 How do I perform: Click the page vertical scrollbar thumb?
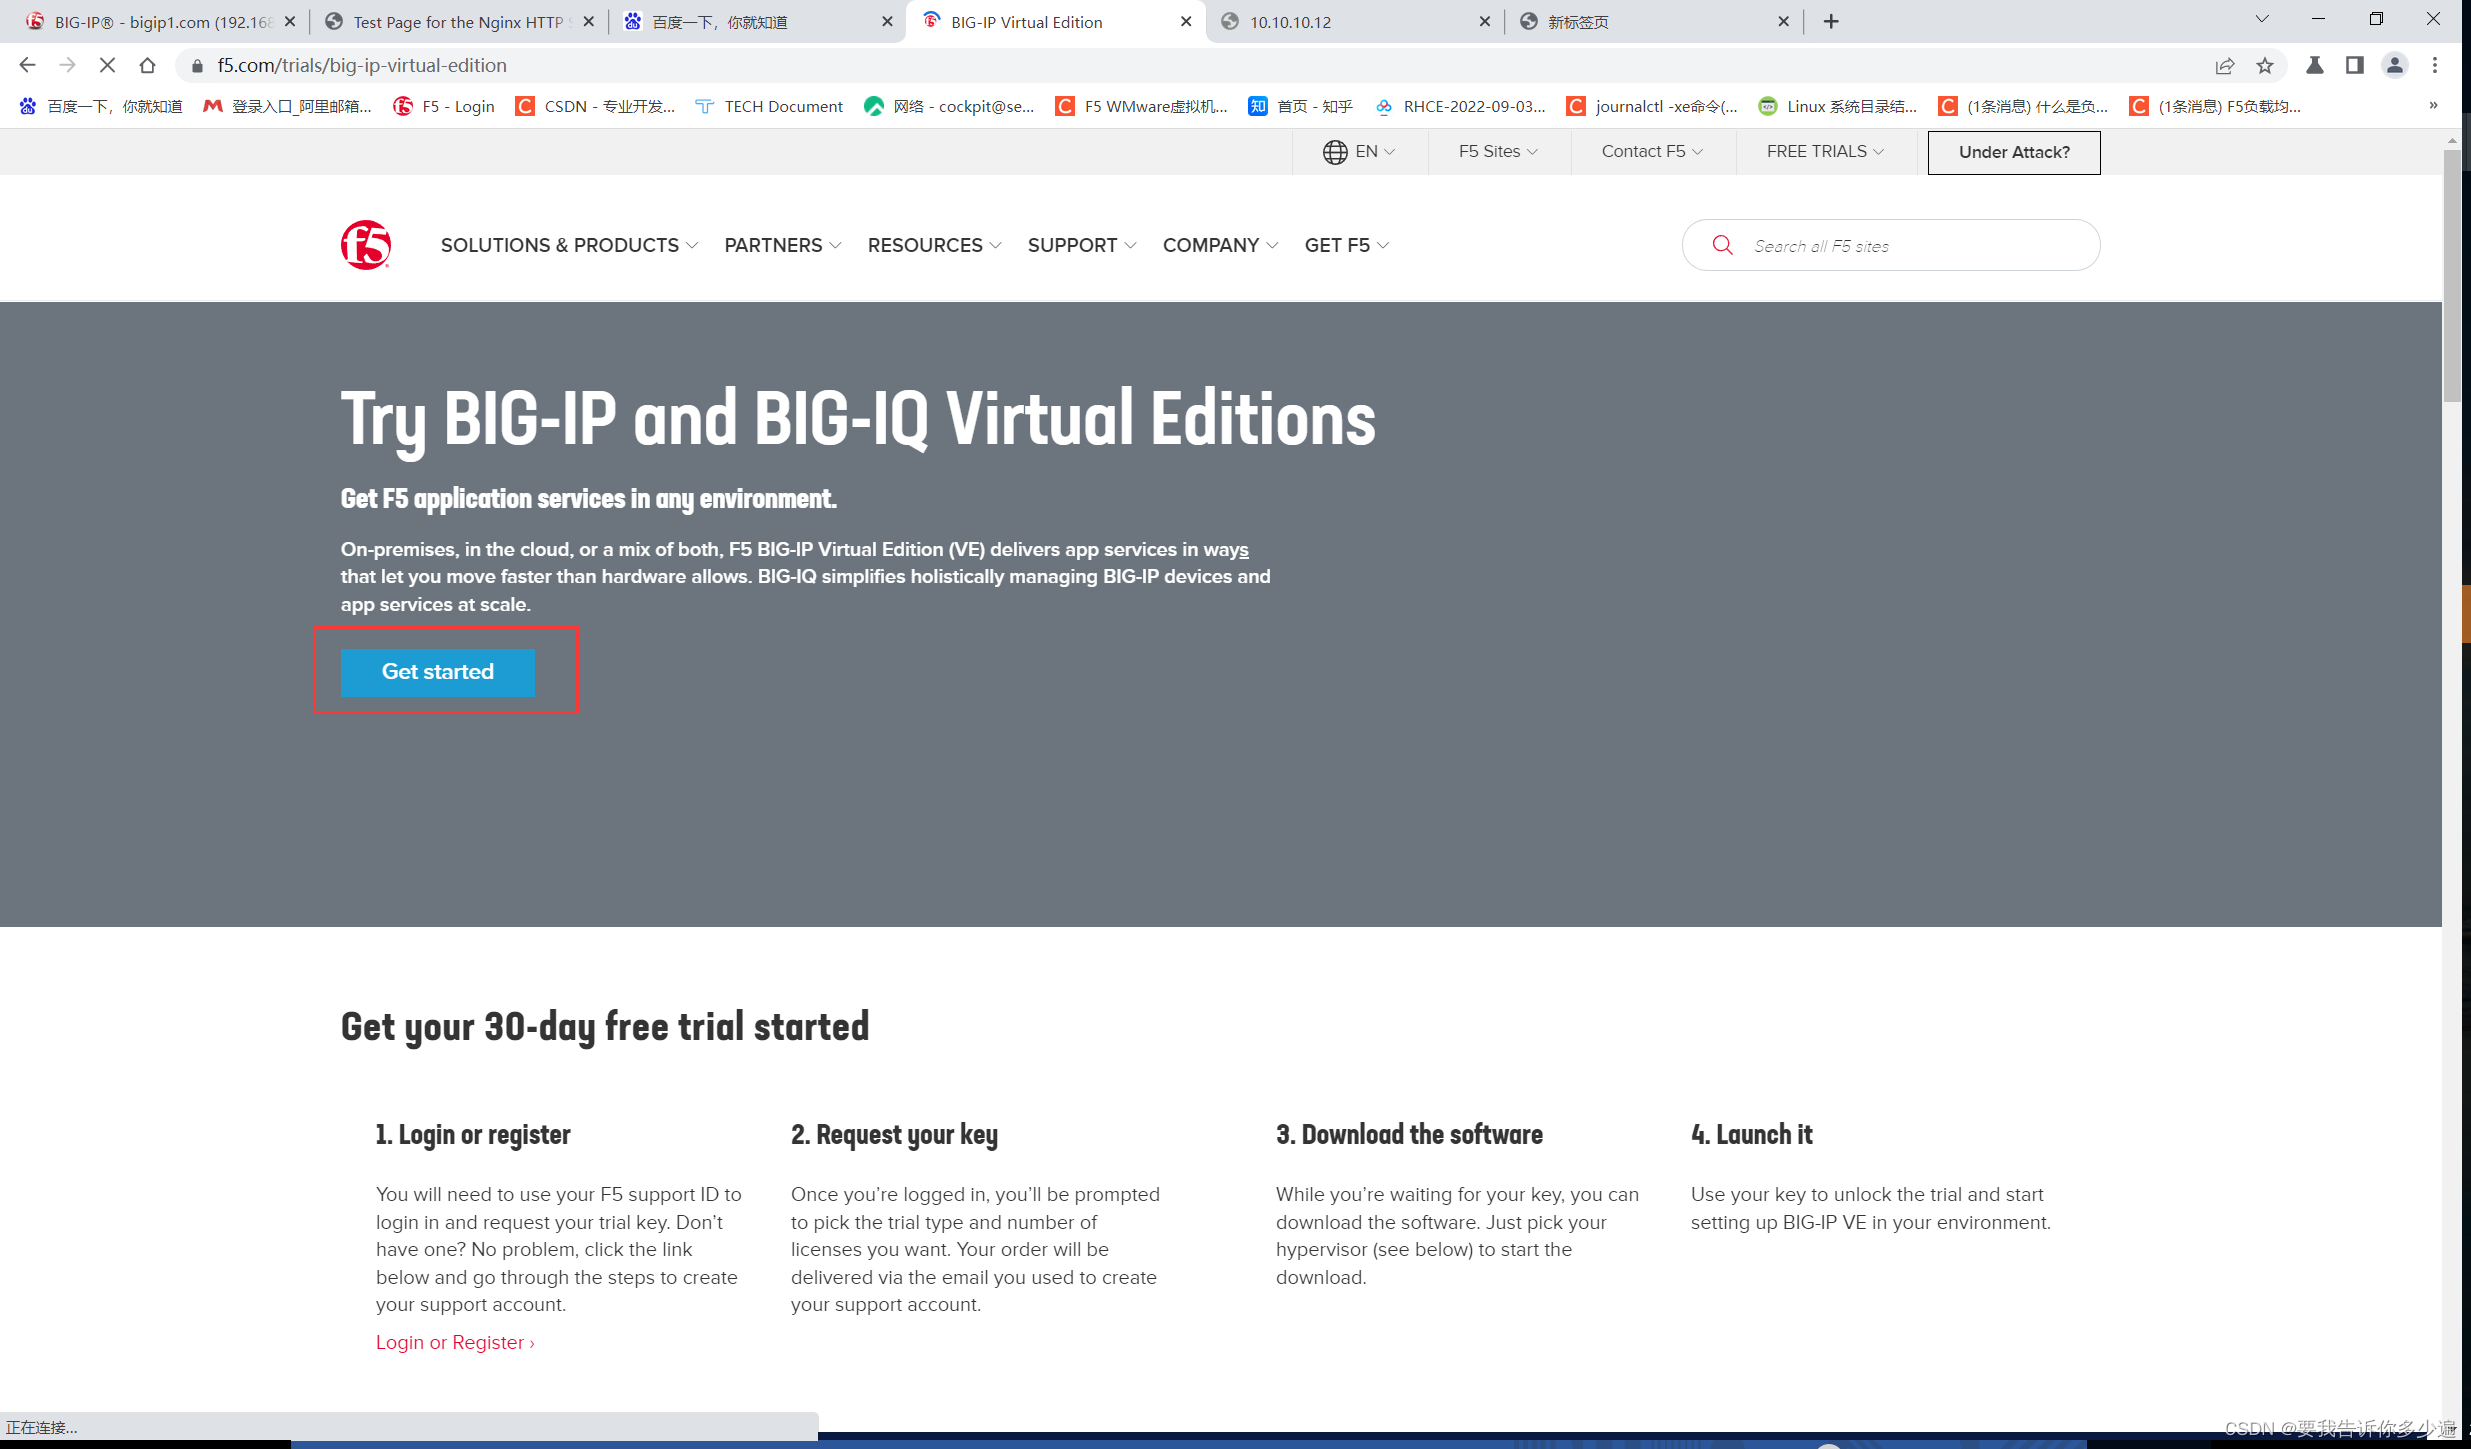[x=2452, y=275]
